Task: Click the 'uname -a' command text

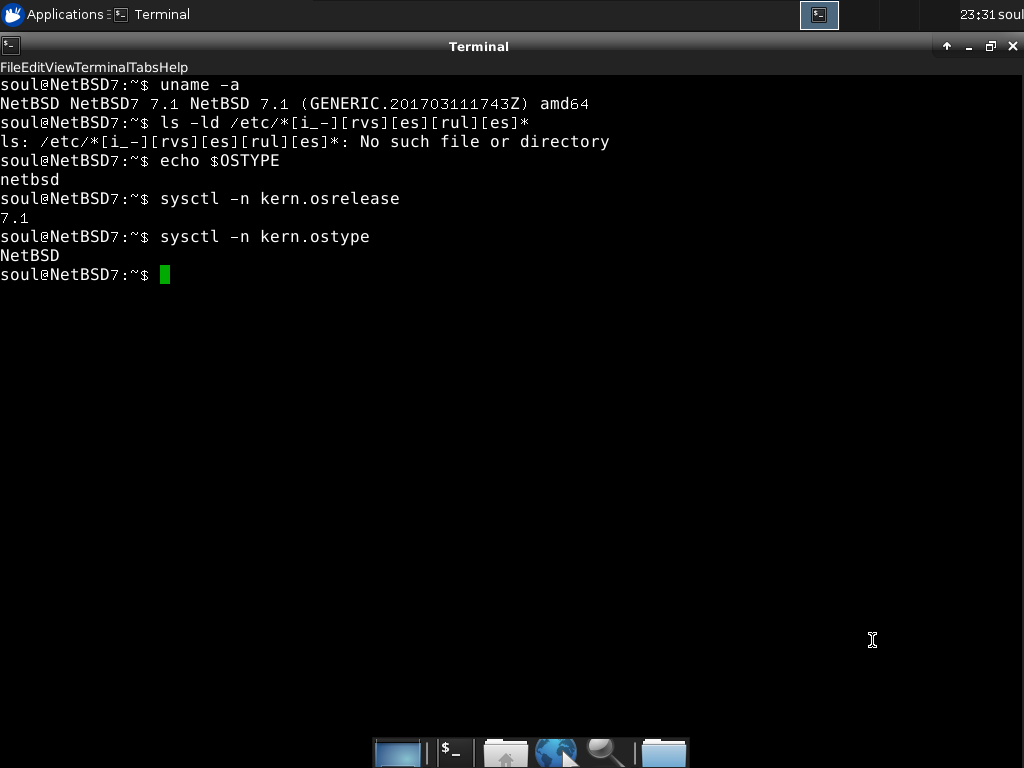Action: (x=200, y=85)
